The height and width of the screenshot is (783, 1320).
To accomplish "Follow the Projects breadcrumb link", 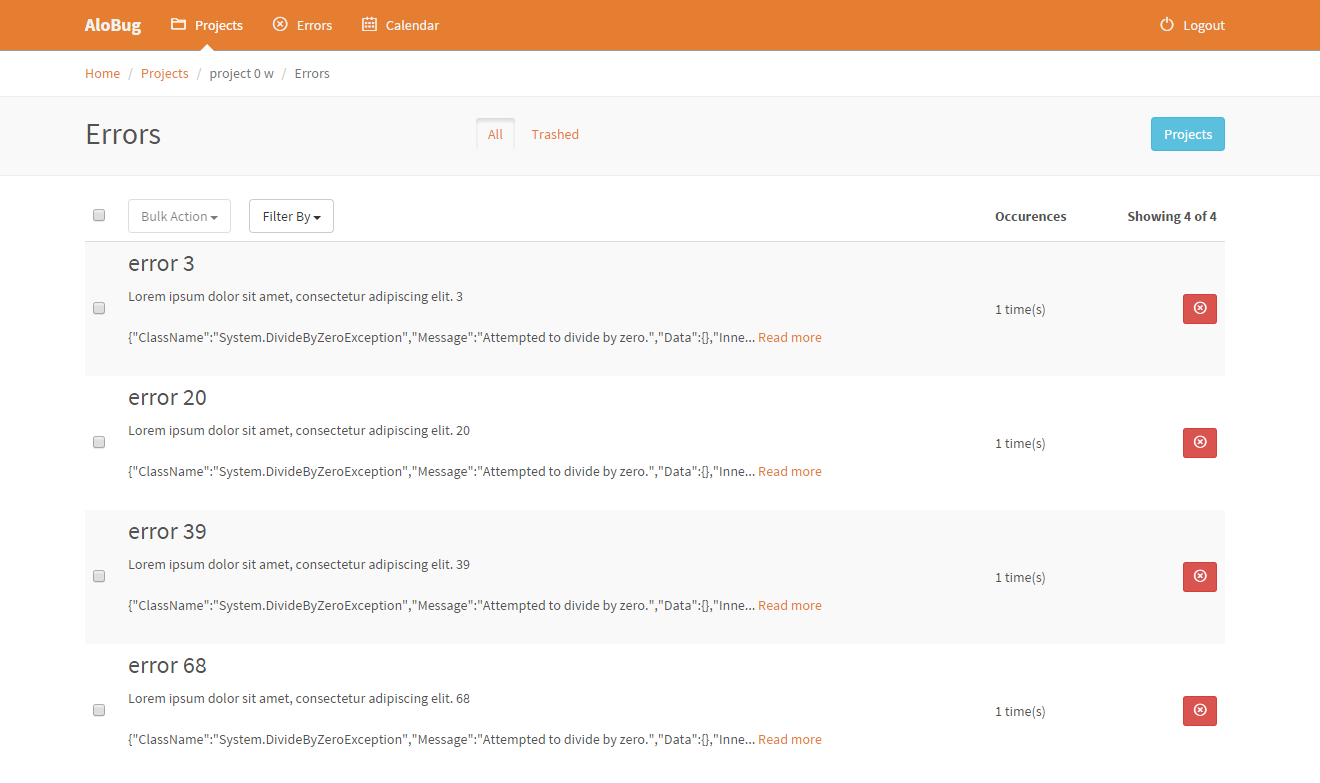I will pos(165,73).
